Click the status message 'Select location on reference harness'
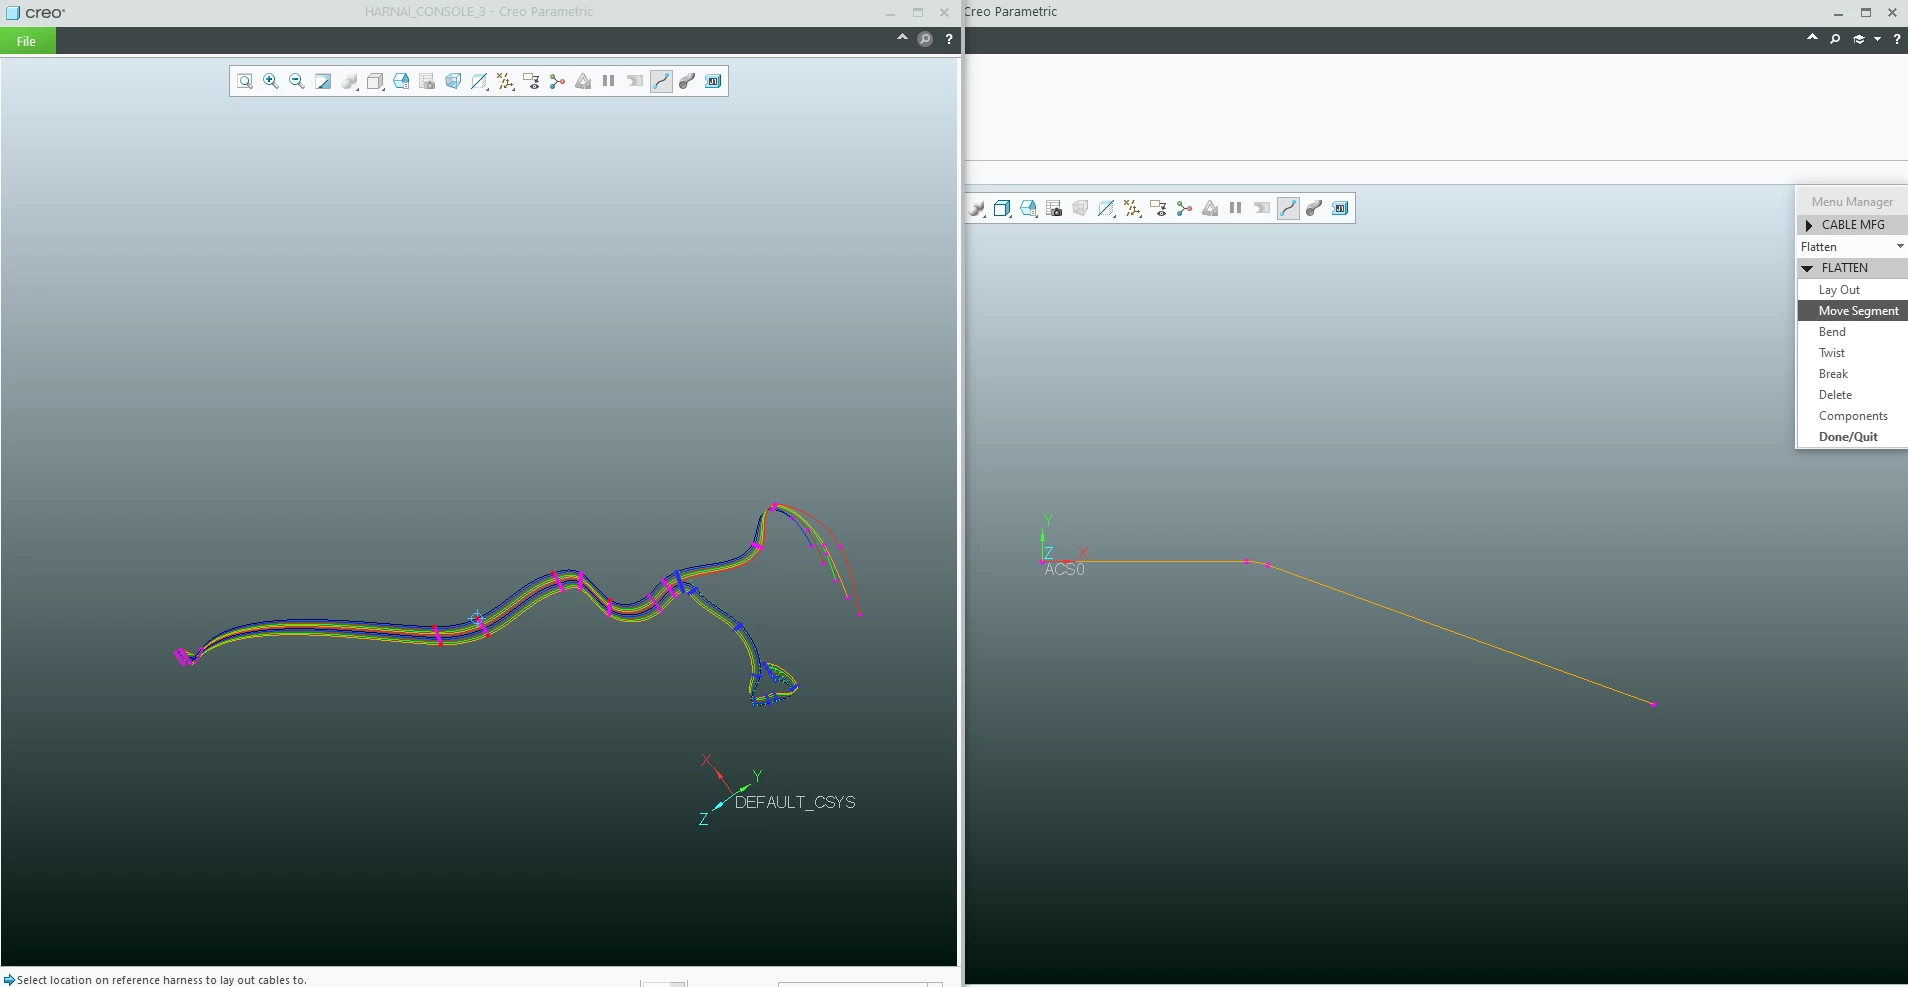 click(x=161, y=980)
